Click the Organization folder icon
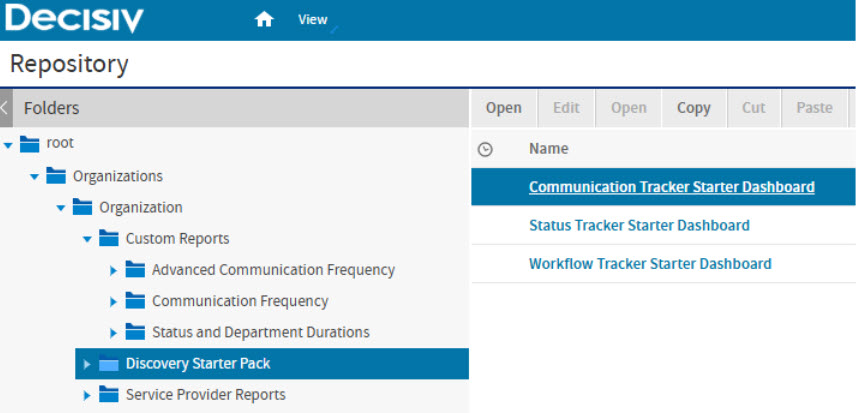 tap(82, 207)
